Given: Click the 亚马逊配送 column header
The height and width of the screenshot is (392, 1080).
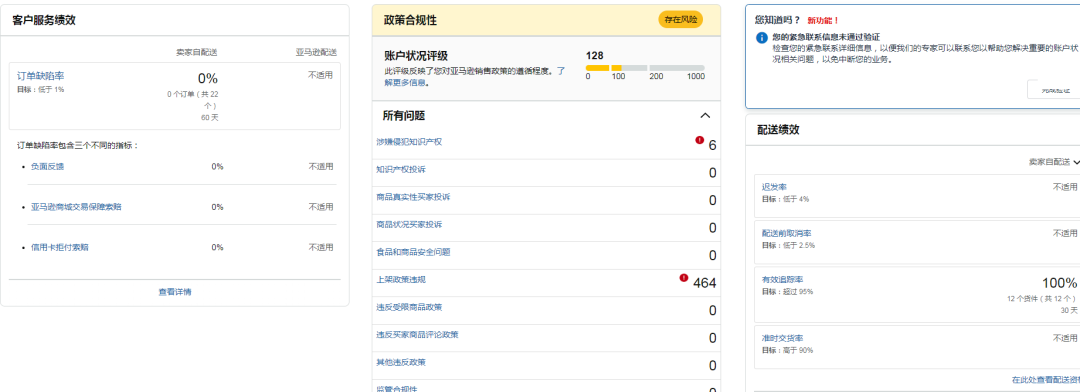Looking at the screenshot, I should [317, 52].
